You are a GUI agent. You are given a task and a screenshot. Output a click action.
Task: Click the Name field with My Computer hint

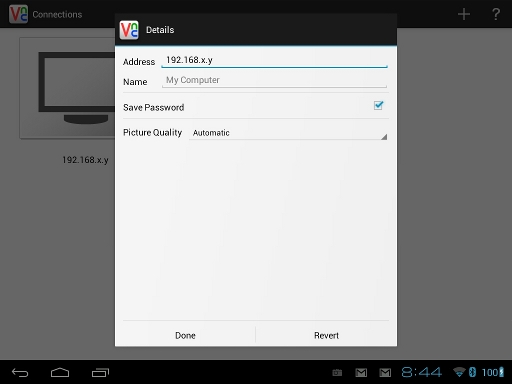(x=274, y=80)
